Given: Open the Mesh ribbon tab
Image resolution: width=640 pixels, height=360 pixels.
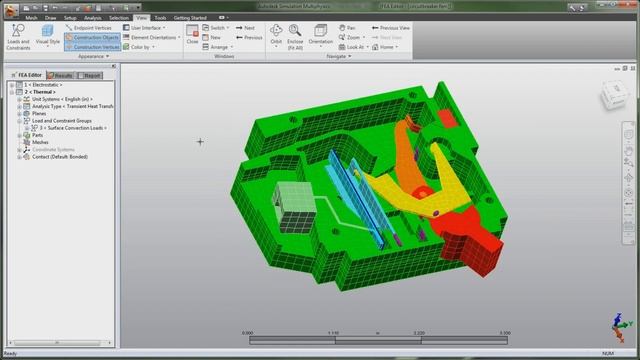Looking at the screenshot, I should [x=31, y=18].
